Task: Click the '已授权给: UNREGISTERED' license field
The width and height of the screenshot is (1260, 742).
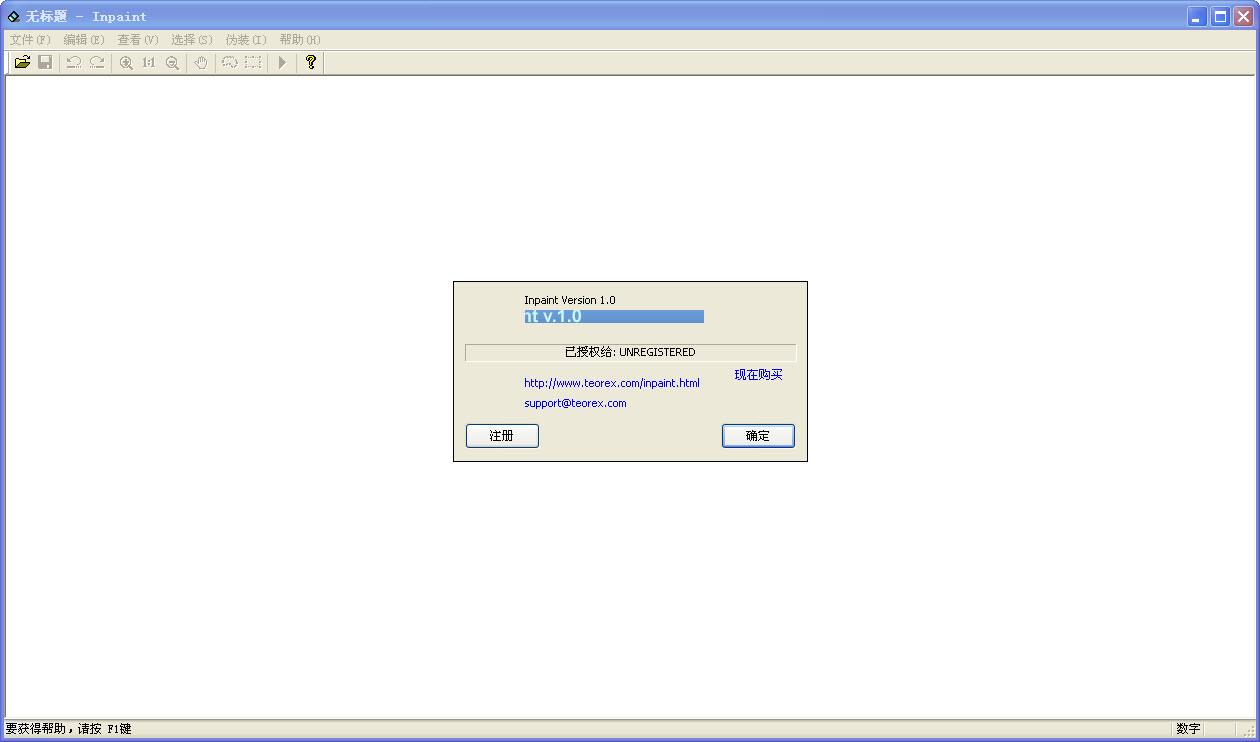Action: coord(630,352)
